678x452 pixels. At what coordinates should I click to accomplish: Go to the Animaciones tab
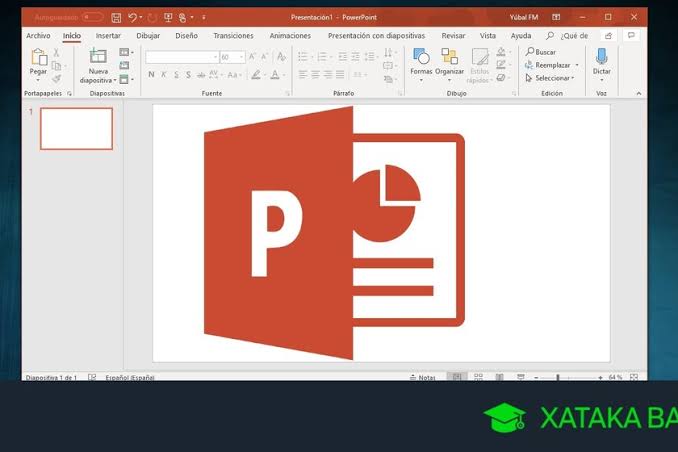(x=290, y=35)
